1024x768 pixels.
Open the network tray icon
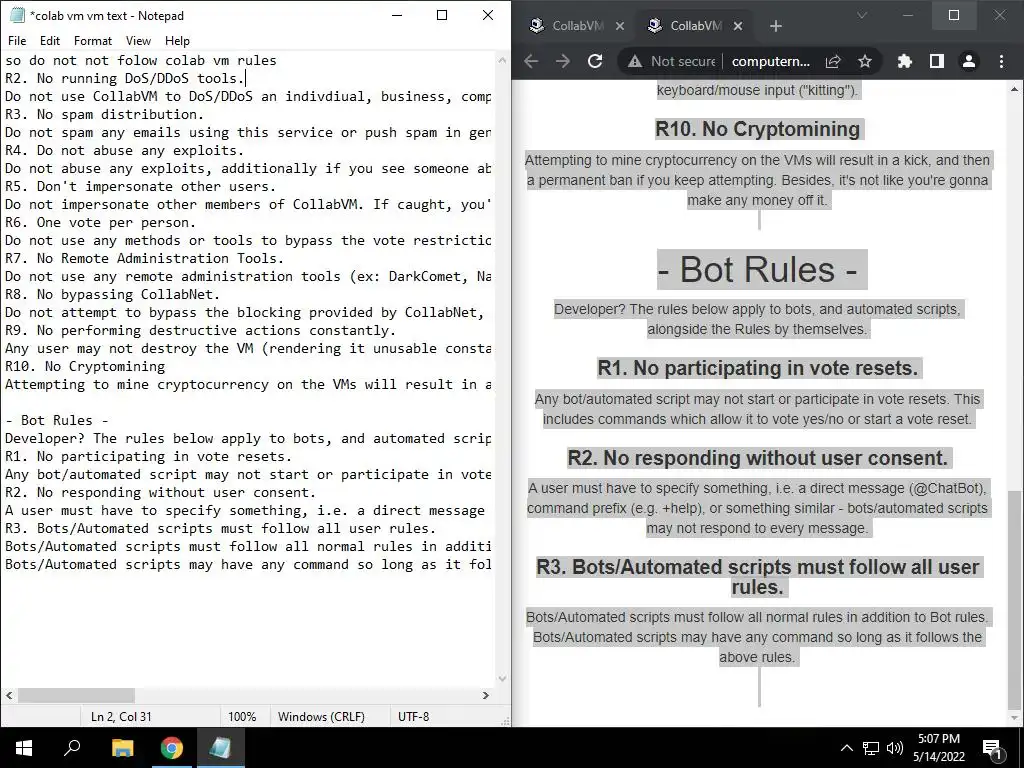pos(871,748)
